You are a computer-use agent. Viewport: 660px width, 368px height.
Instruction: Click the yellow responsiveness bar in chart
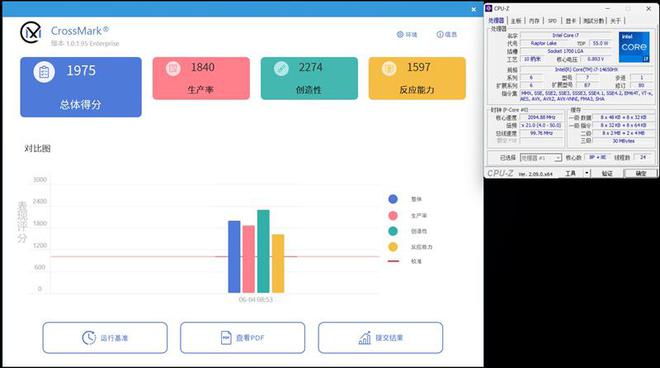[x=278, y=264]
